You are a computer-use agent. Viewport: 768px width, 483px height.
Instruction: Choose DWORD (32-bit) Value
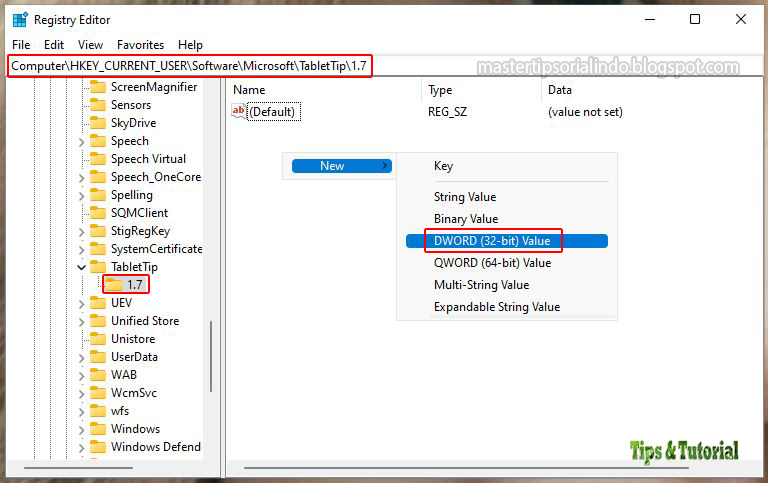click(x=507, y=241)
